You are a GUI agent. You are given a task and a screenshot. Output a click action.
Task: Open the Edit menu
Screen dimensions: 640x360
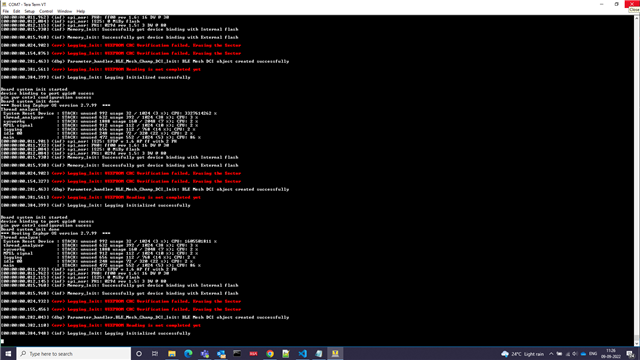(x=16, y=11)
